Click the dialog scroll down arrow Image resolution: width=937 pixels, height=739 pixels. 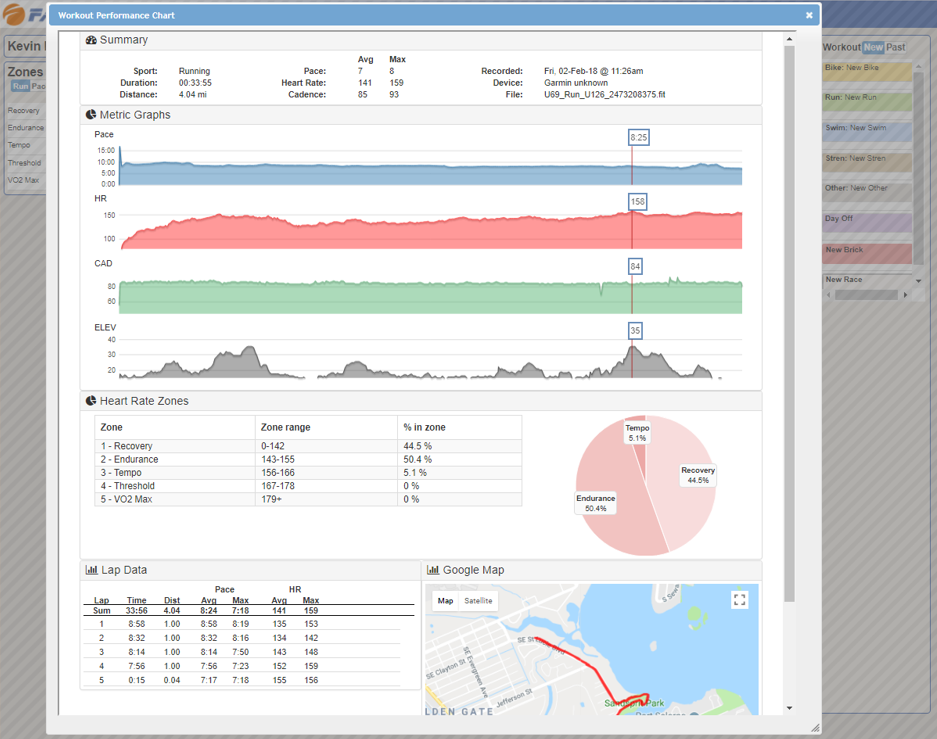[789, 708]
